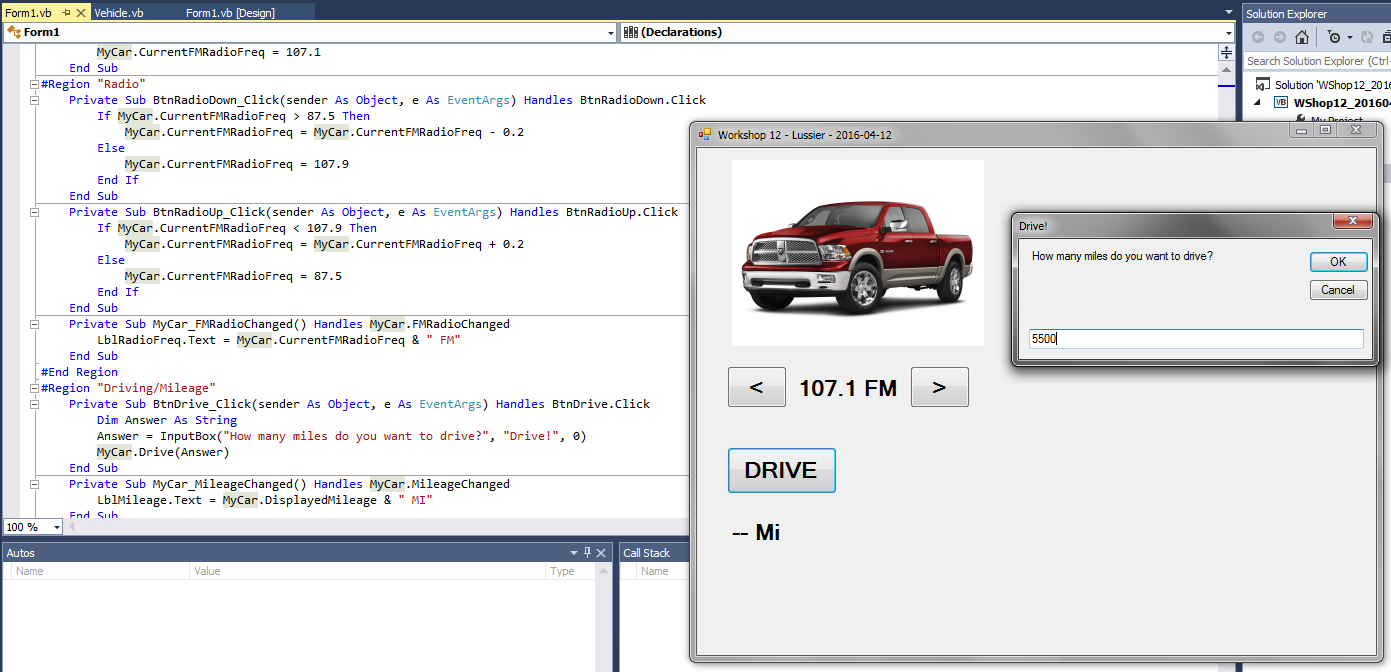1391x672 pixels.
Task: Switch to the Vehicle.vb tab
Action: tap(119, 12)
